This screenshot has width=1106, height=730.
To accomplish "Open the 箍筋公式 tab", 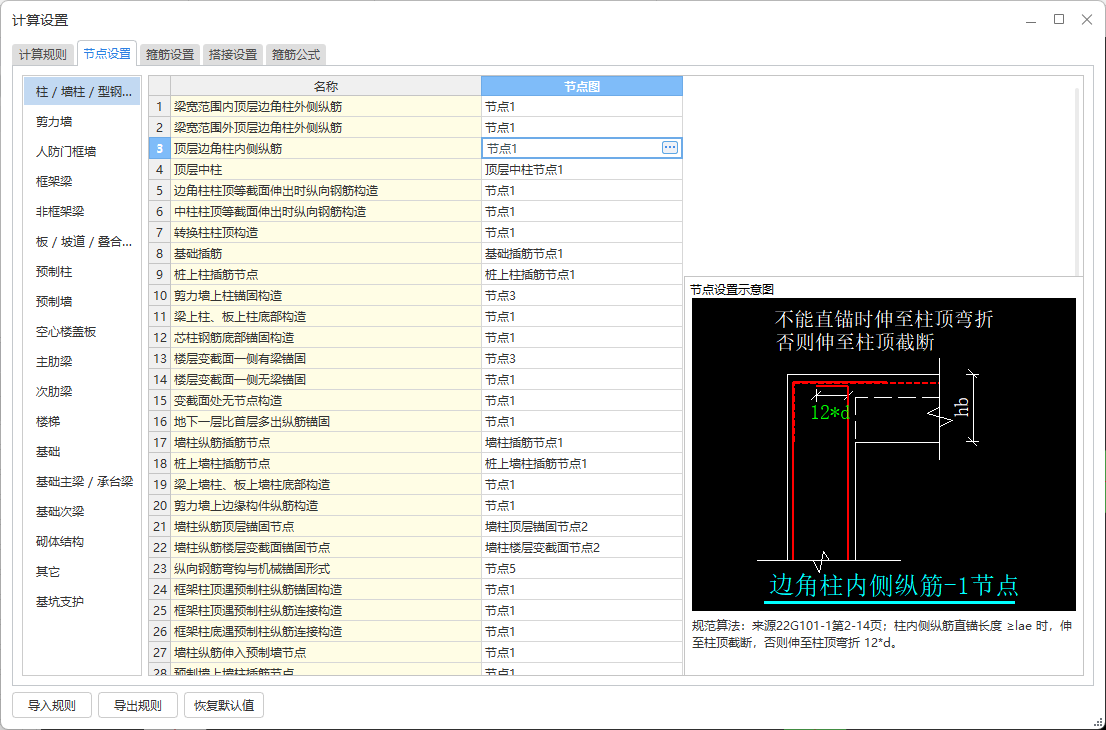I will tap(296, 54).
